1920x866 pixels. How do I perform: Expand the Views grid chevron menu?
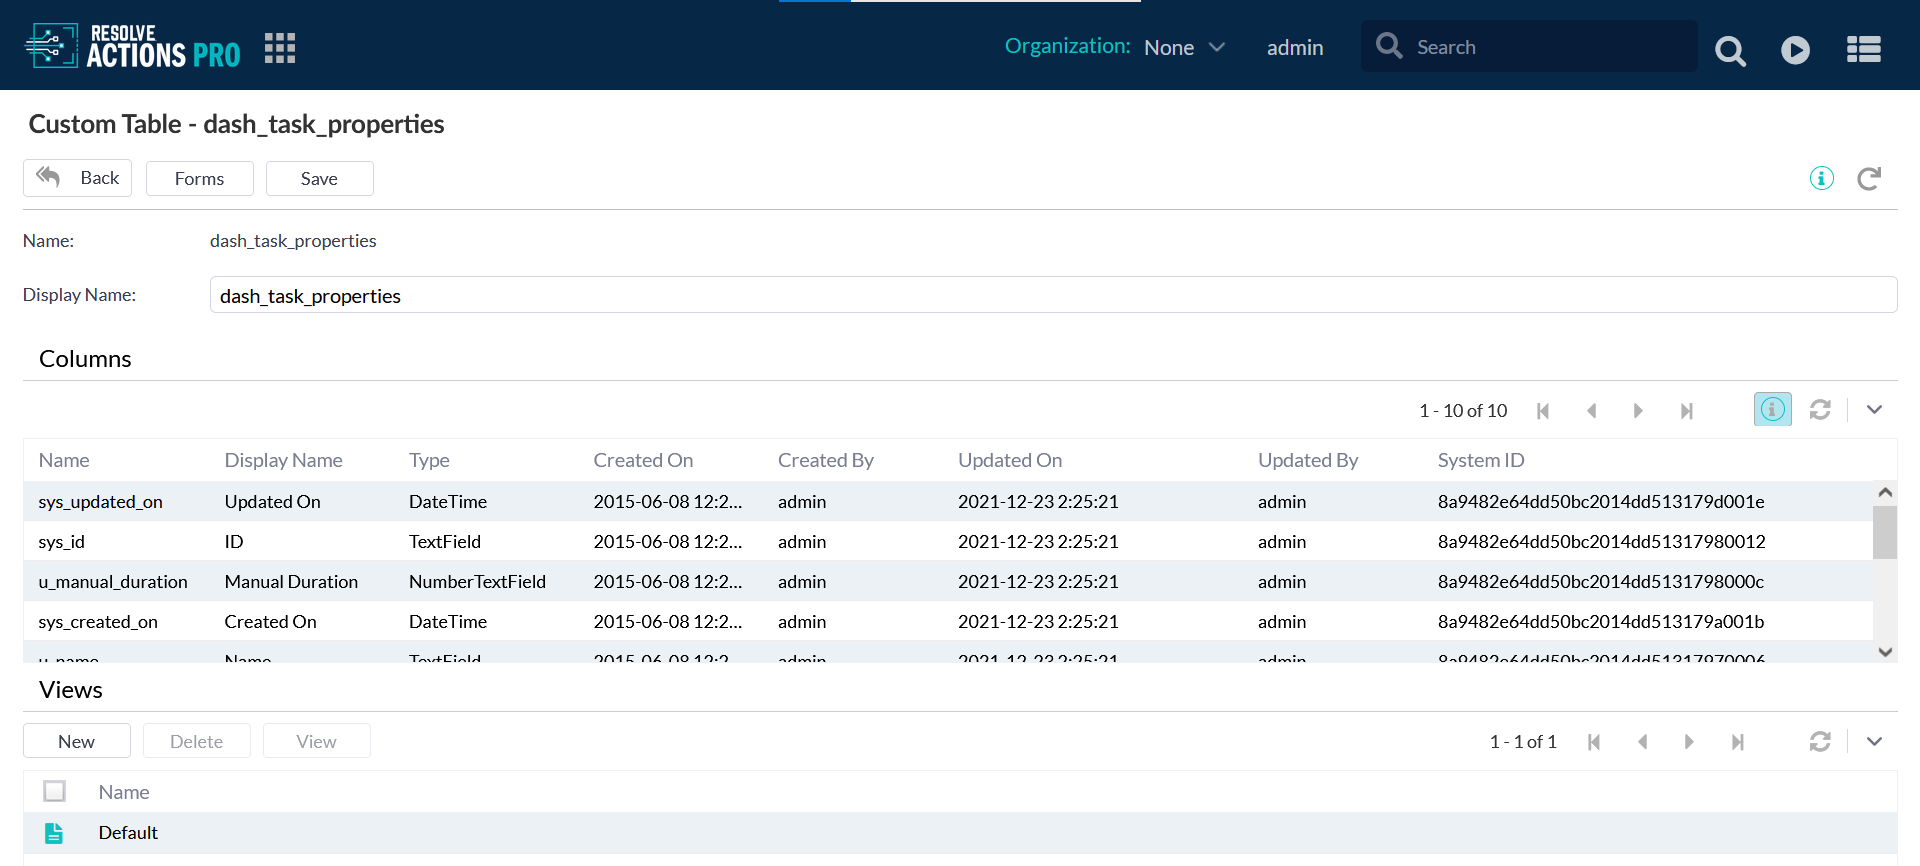click(x=1874, y=742)
